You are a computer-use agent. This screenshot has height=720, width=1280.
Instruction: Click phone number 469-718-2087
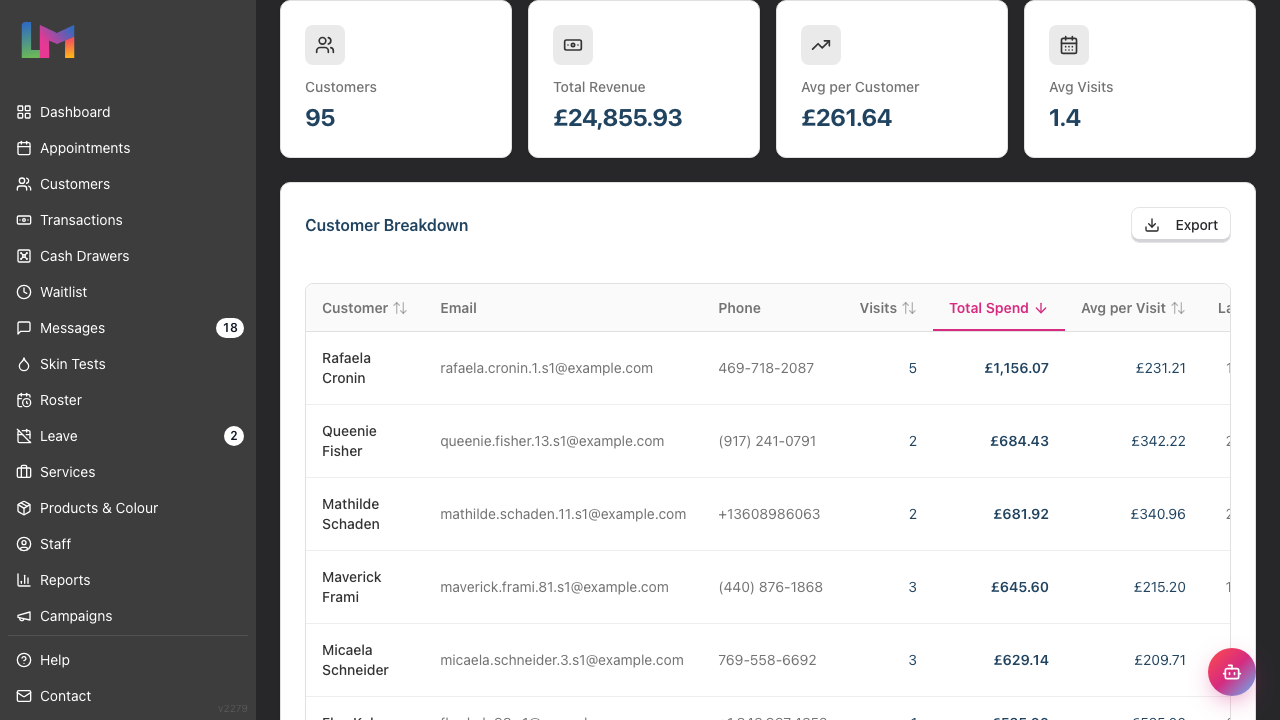click(x=766, y=368)
